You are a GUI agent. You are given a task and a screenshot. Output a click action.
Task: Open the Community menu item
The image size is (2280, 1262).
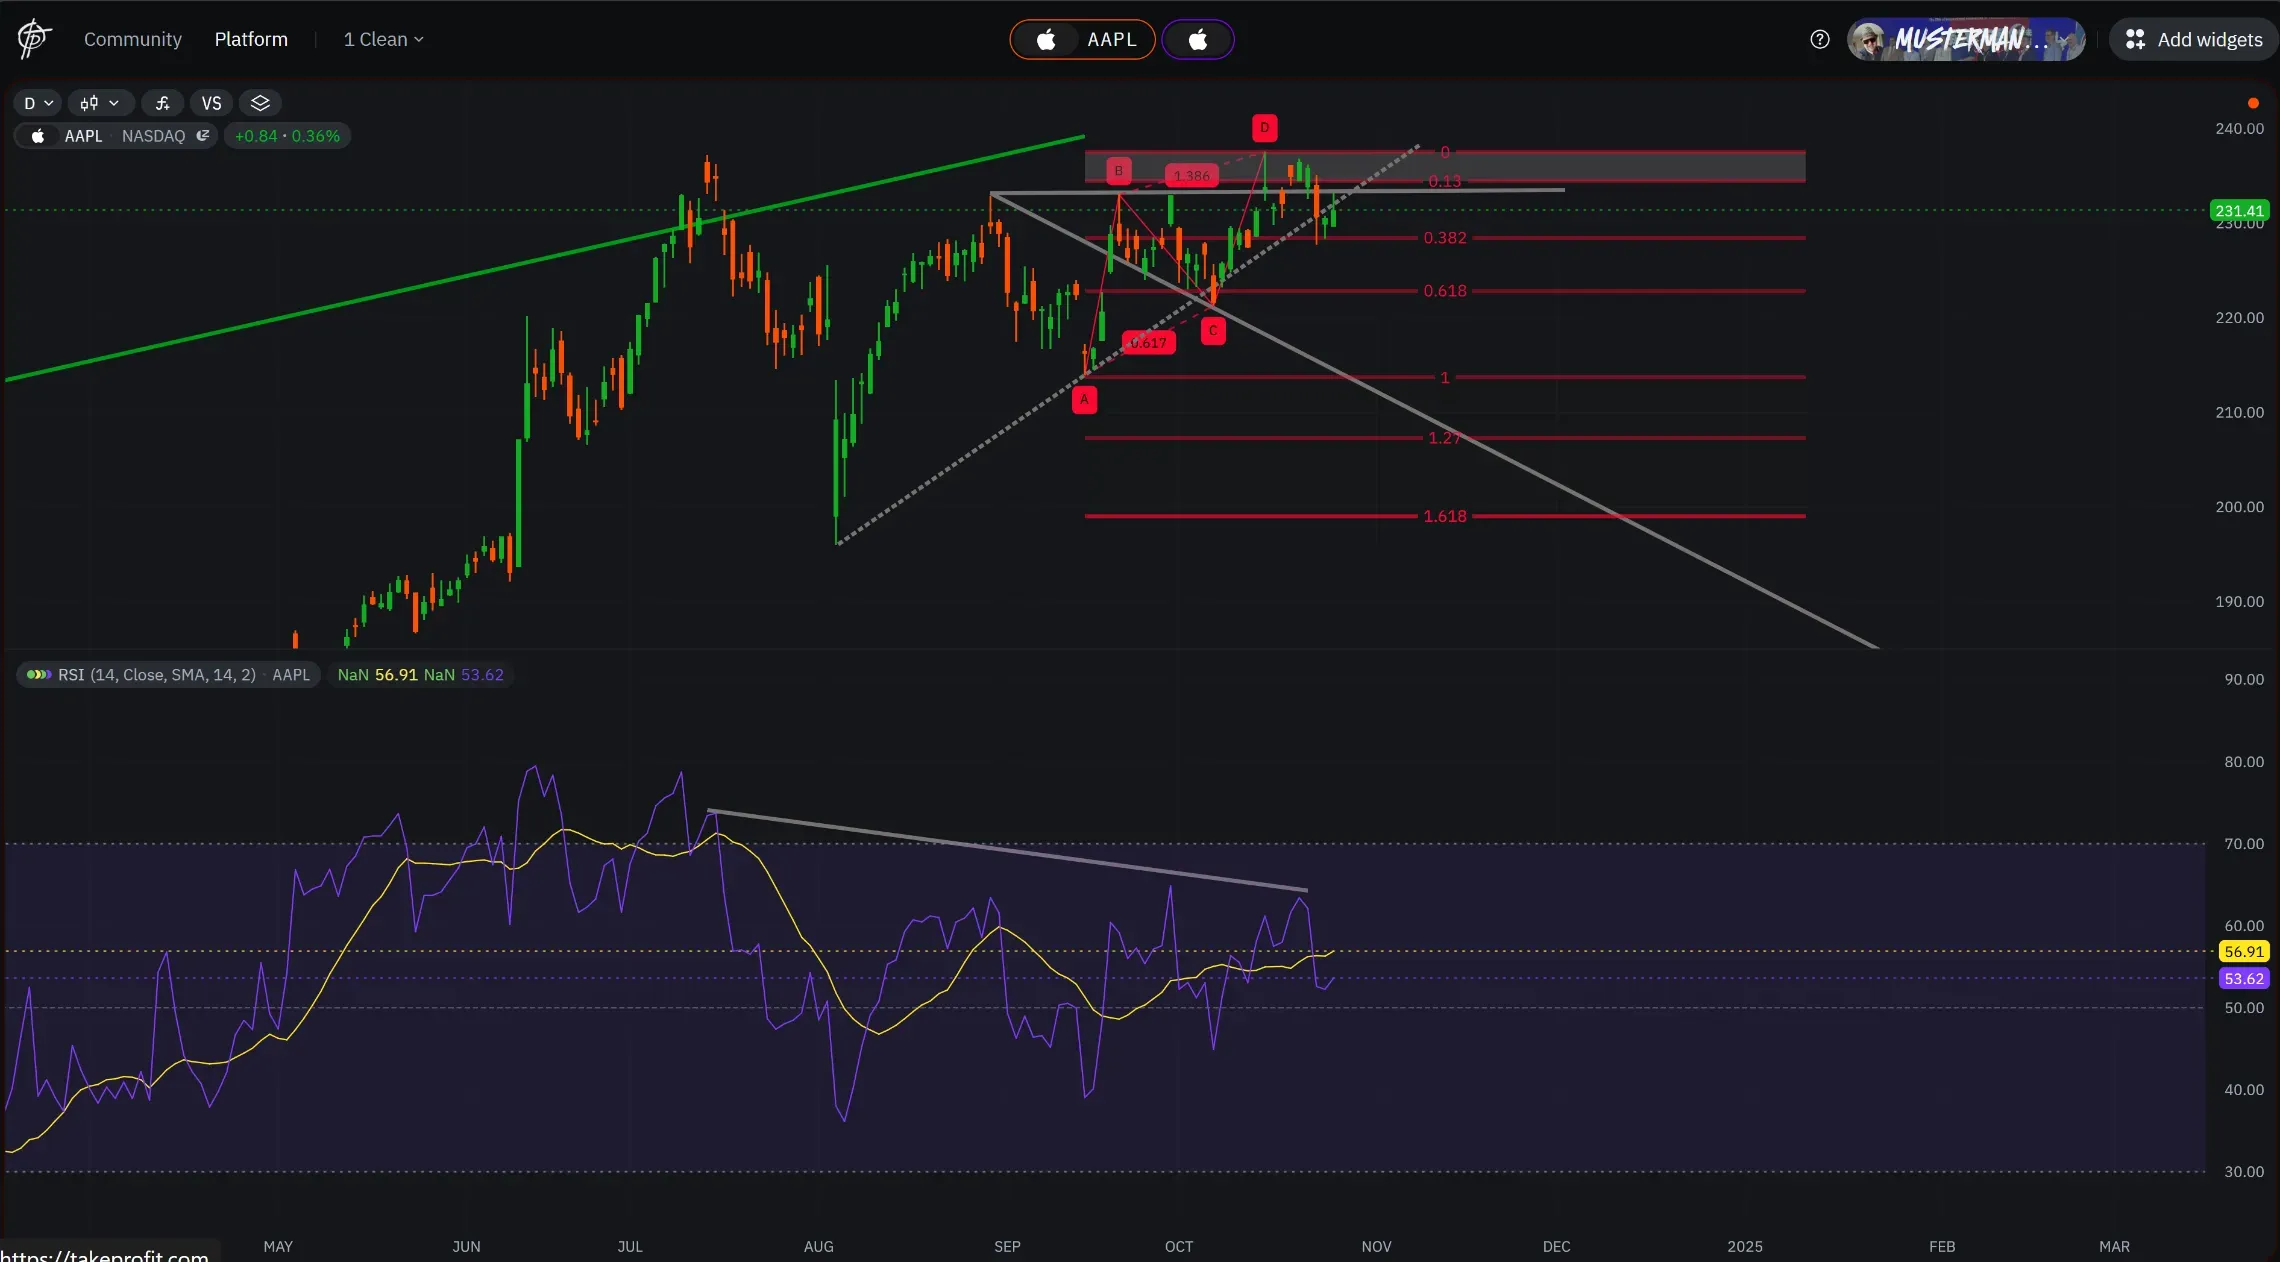pyautogui.click(x=132, y=39)
